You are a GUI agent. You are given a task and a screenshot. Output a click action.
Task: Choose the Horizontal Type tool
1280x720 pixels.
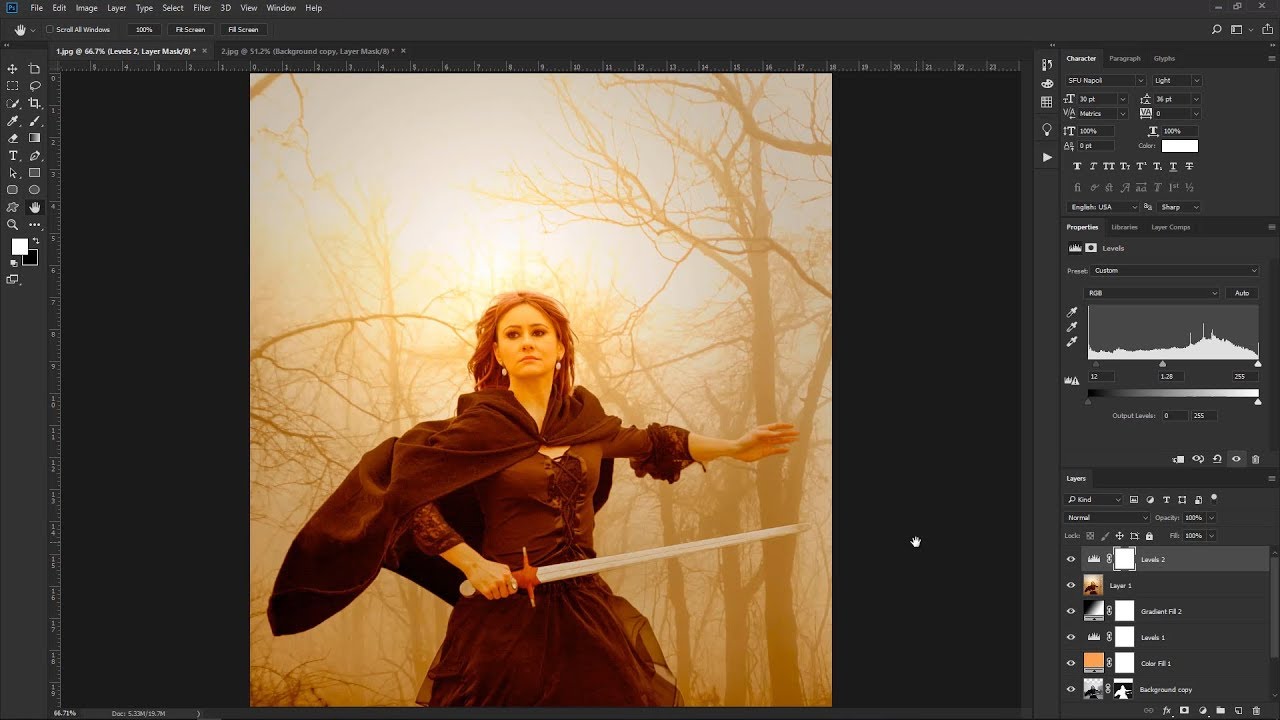pyautogui.click(x=13, y=156)
